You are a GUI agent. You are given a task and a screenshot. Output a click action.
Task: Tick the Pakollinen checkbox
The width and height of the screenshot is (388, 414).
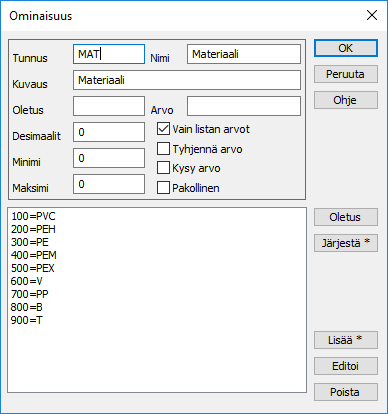tap(163, 188)
